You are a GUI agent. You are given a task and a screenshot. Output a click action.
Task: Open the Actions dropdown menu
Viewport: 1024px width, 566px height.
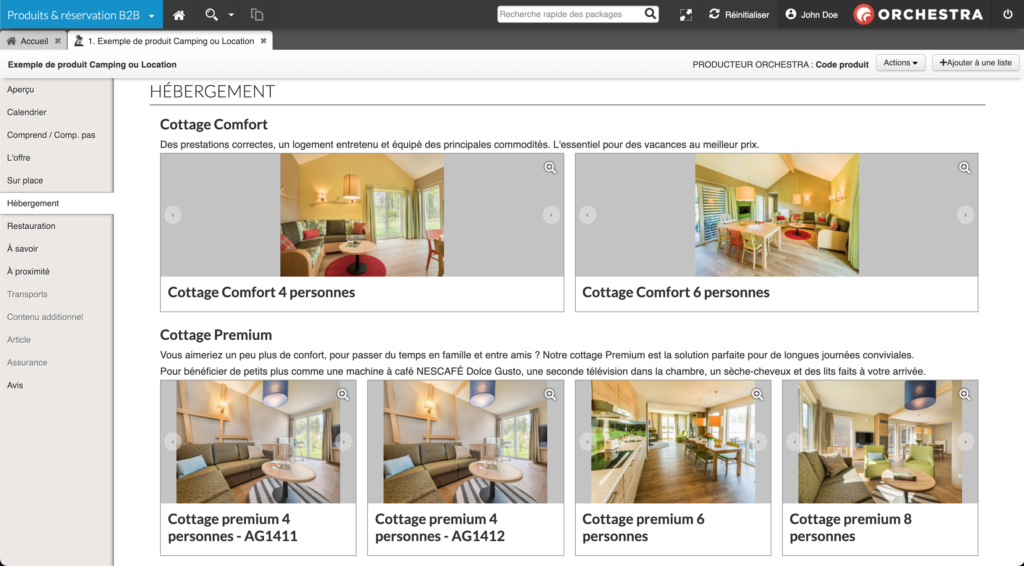(x=900, y=63)
